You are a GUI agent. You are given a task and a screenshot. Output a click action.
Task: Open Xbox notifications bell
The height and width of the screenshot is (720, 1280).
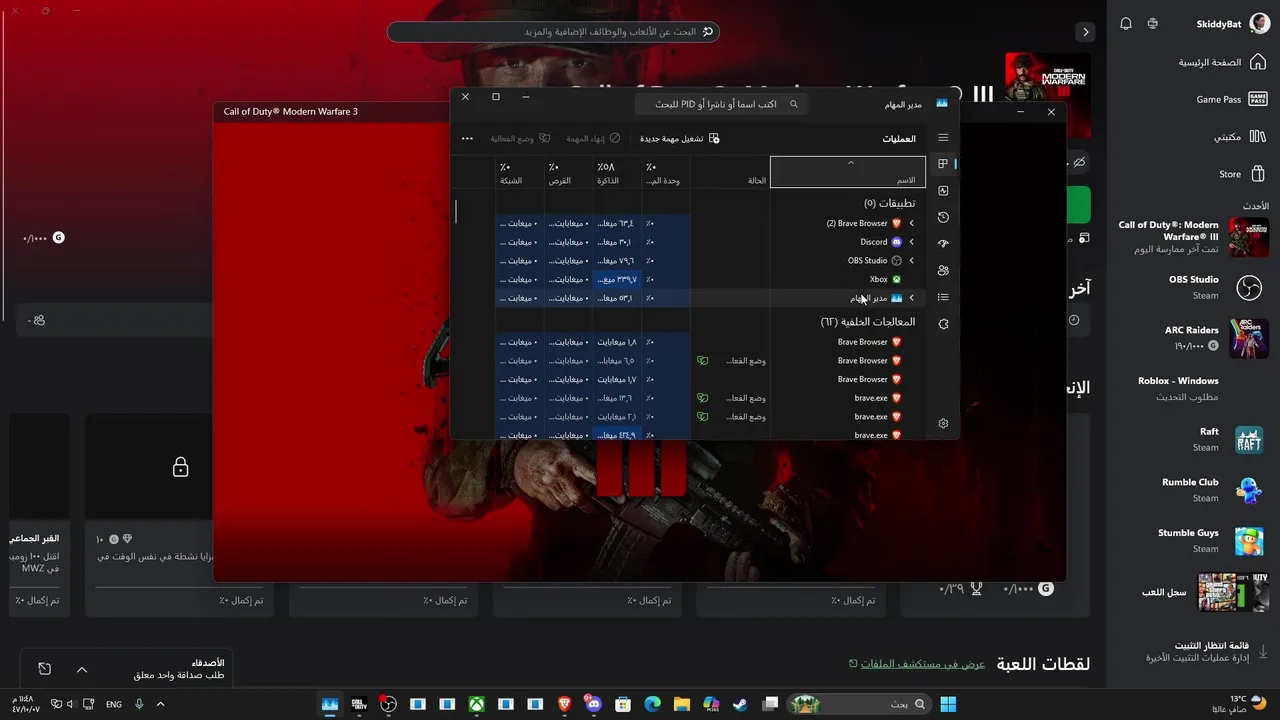(x=1126, y=24)
